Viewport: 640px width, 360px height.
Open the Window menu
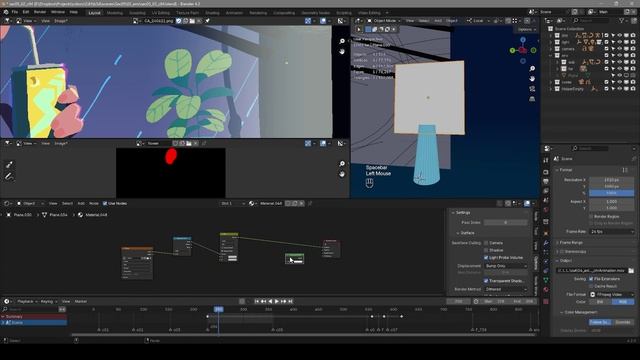58,12
